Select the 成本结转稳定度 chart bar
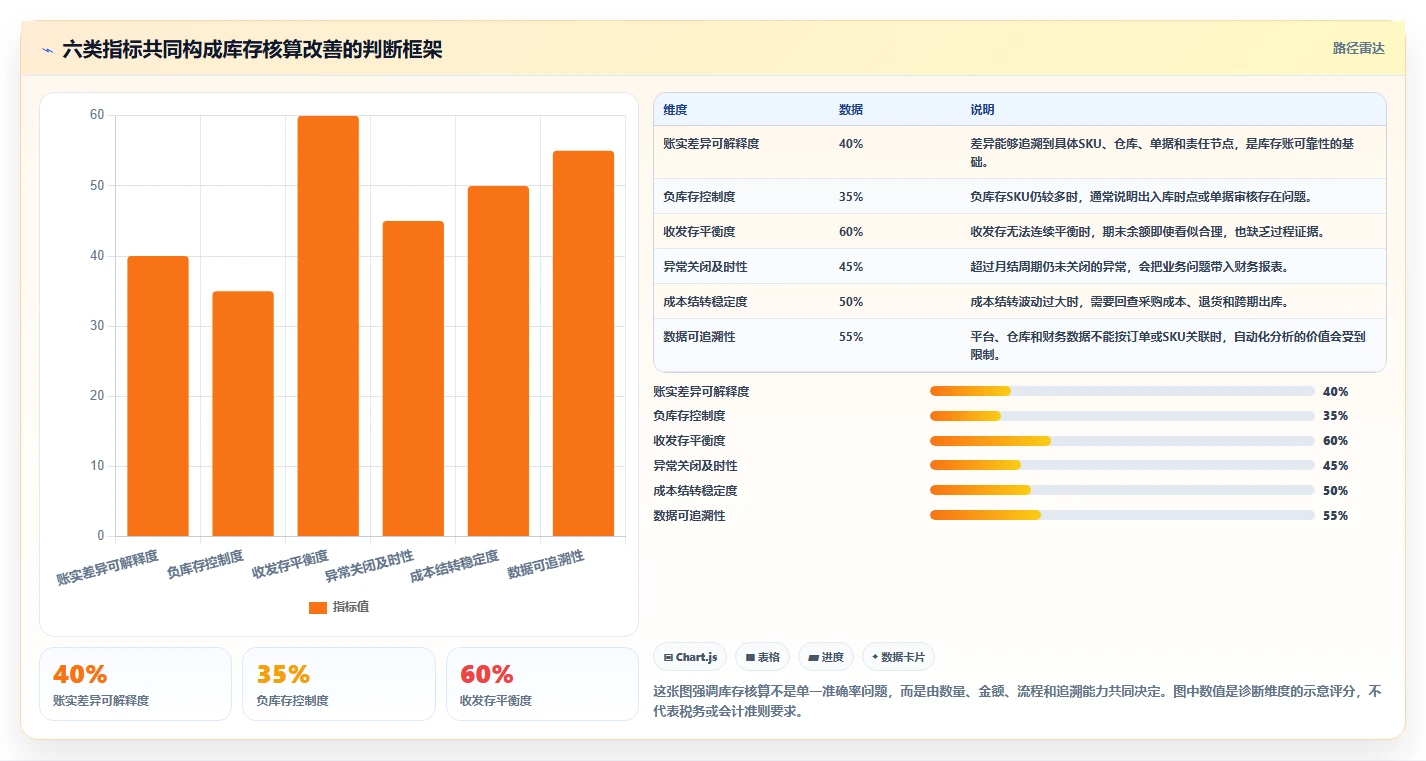Image resolution: width=1426 pixels, height=761 pixels. (x=498, y=361)
